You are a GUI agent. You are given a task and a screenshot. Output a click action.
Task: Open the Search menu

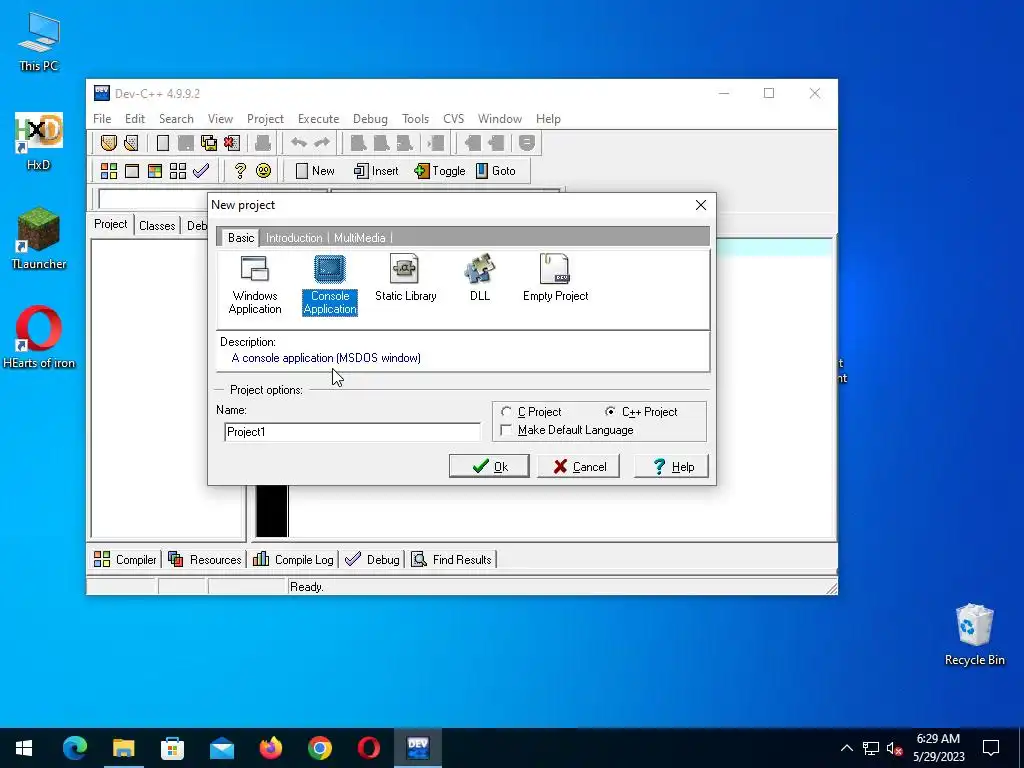click(x=176, y=119)
